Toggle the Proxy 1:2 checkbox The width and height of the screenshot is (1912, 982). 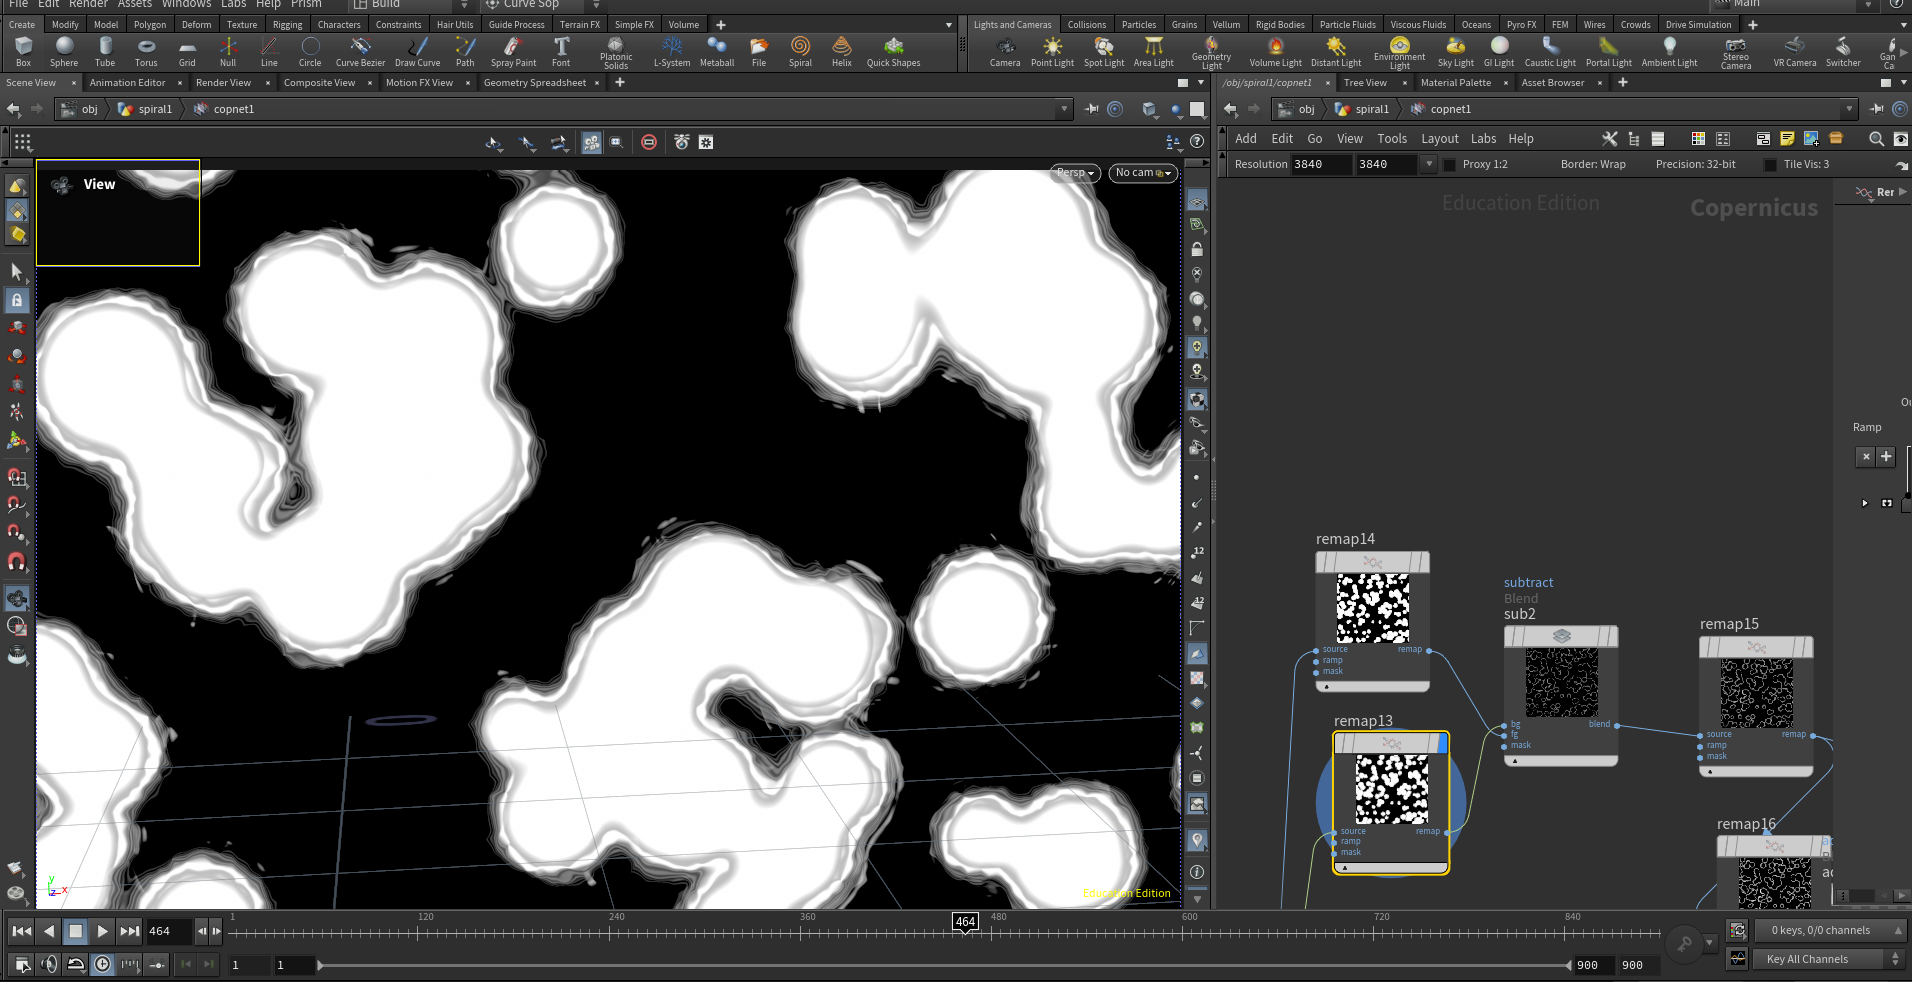(1450, 165)
